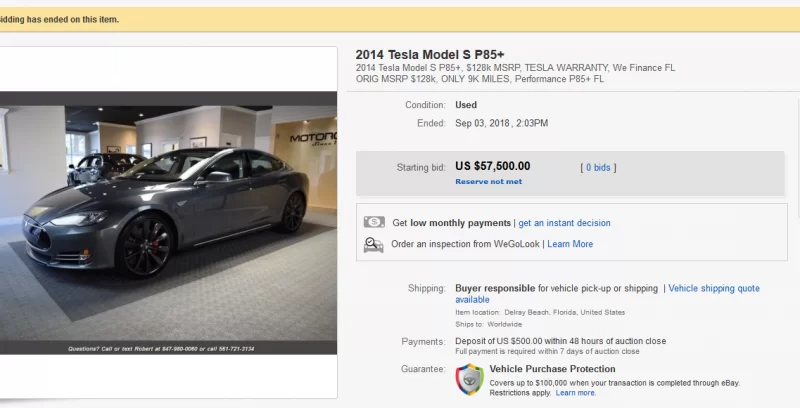Click the bold "low monthly payments" text
This screenshot has width=800, height=408.
point(460,223)
